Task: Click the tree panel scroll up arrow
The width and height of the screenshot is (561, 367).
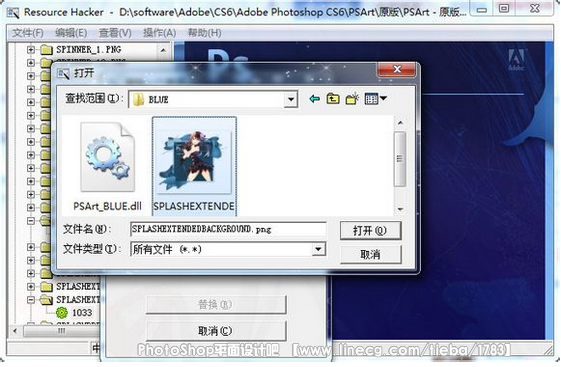Action: click(x=163, y=50)
